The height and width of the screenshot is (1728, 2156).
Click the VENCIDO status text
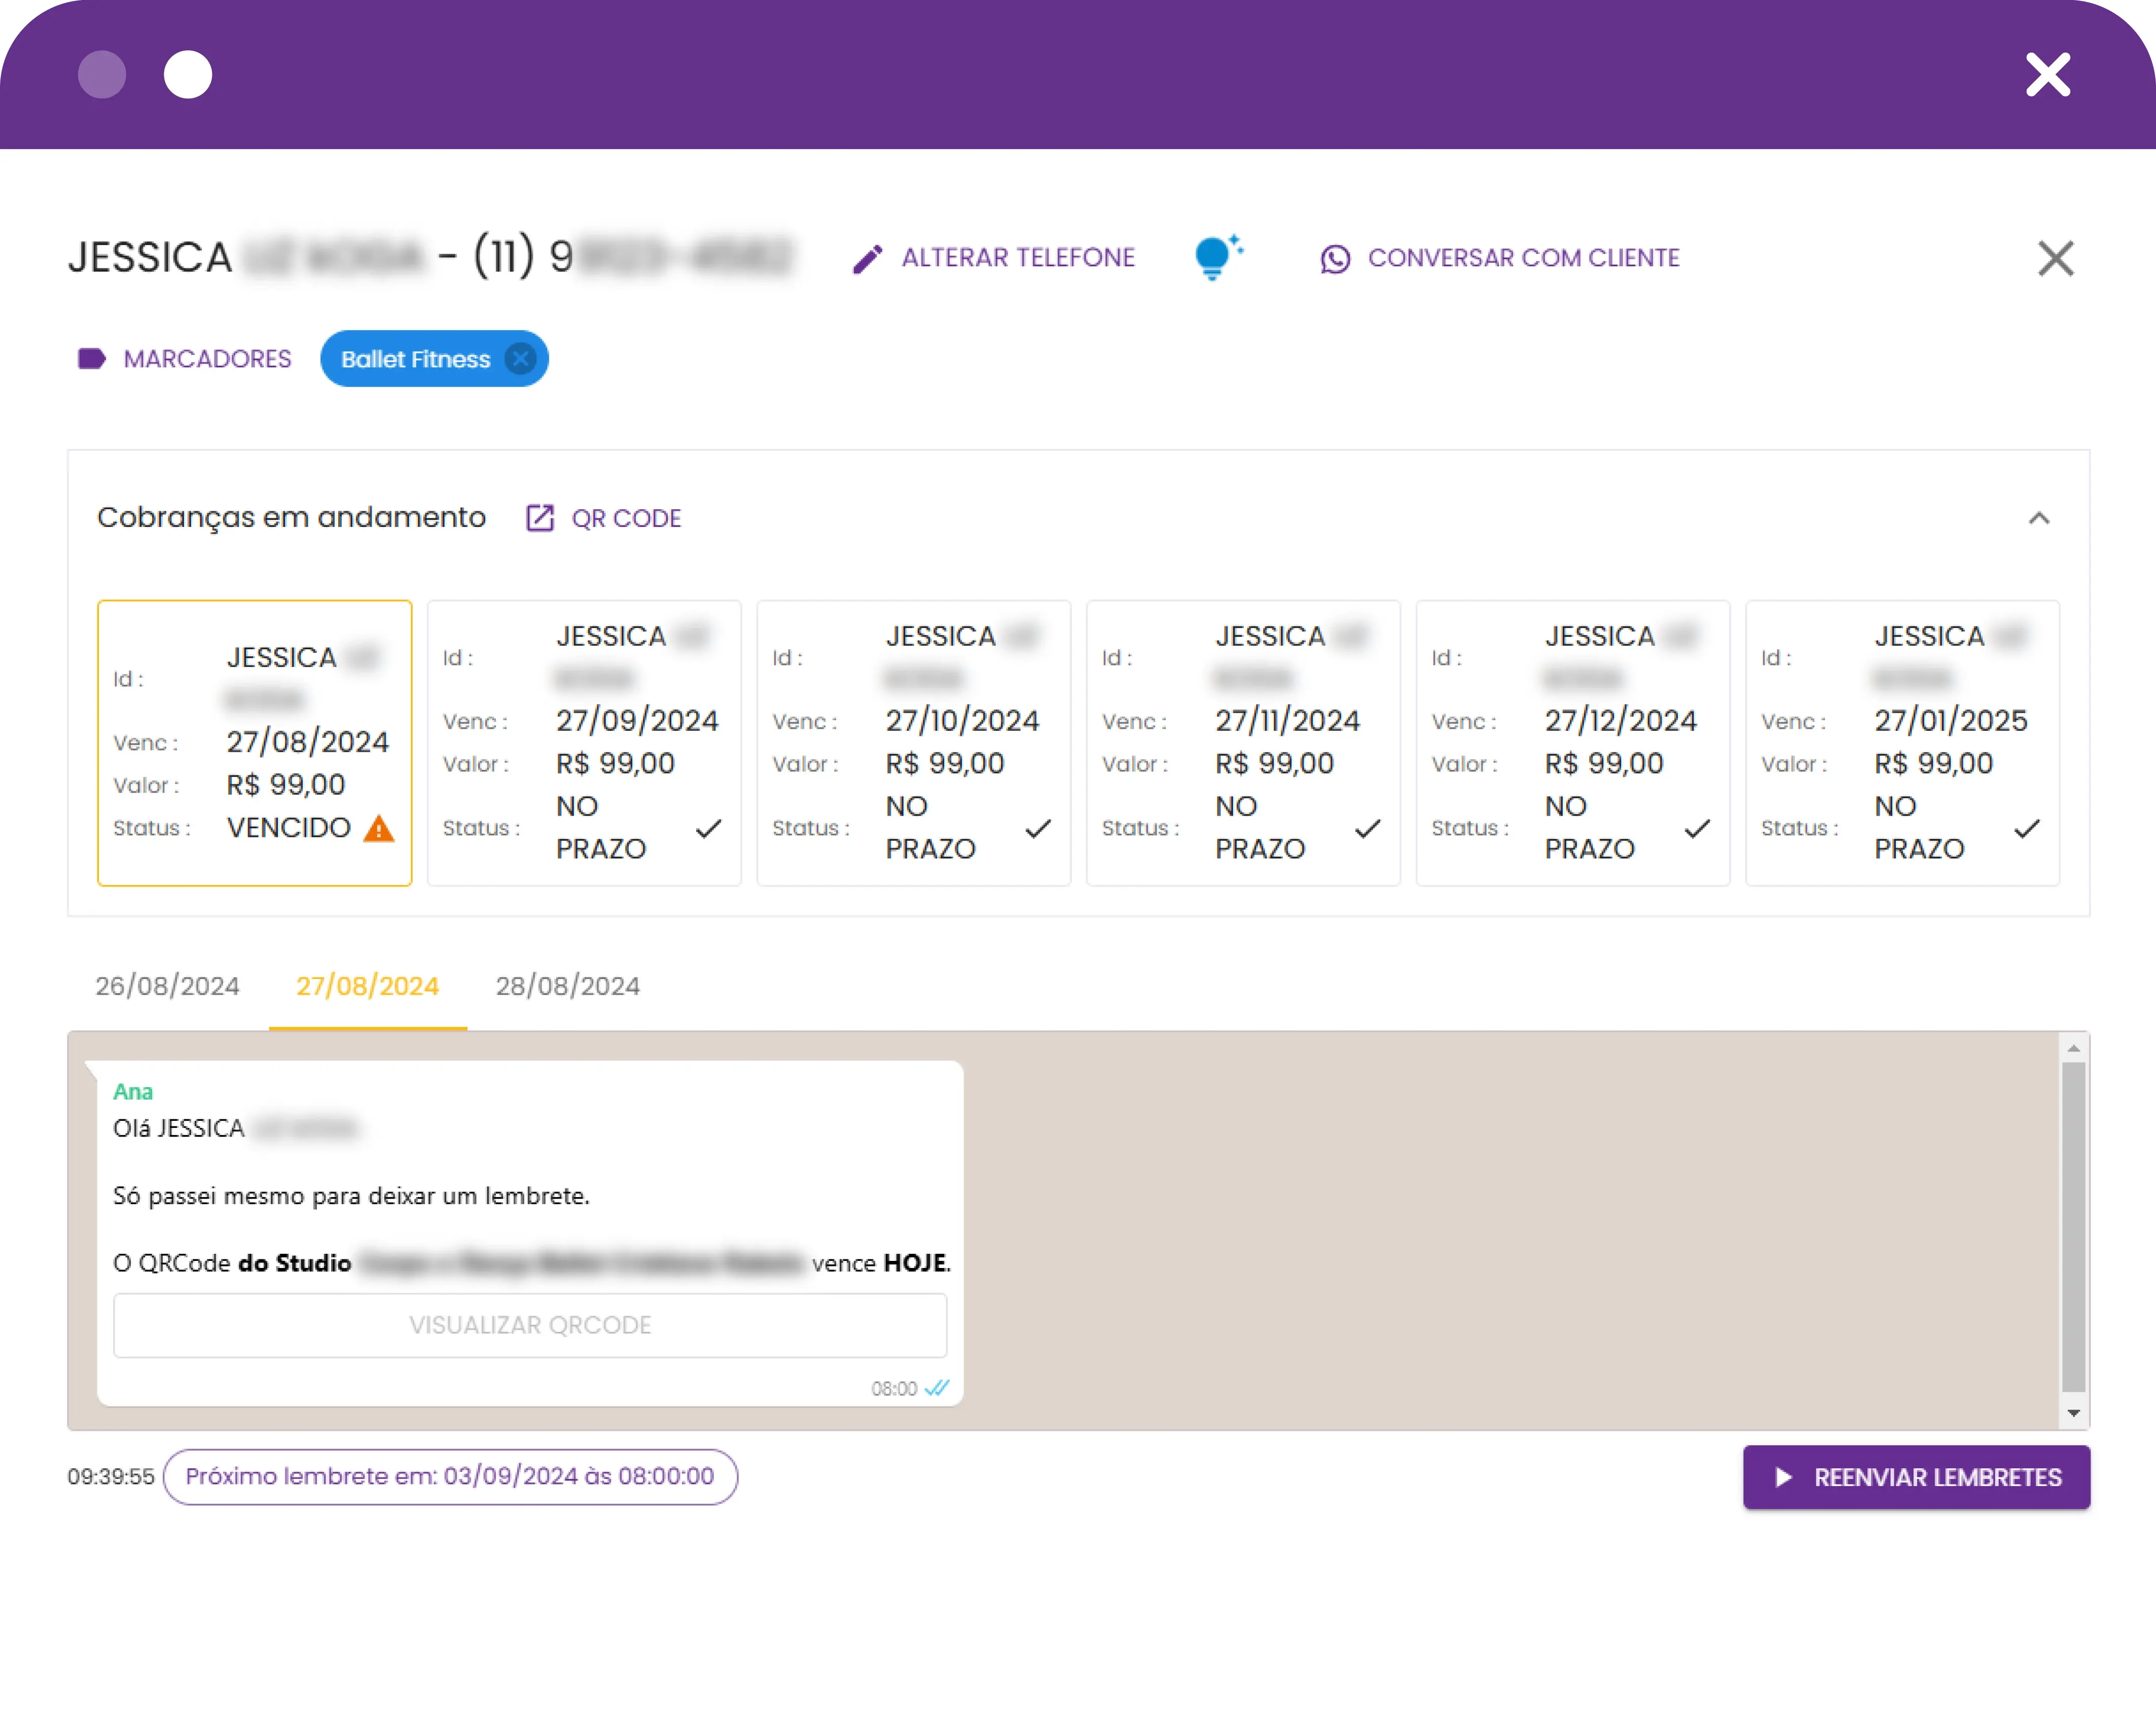(289, 828)
